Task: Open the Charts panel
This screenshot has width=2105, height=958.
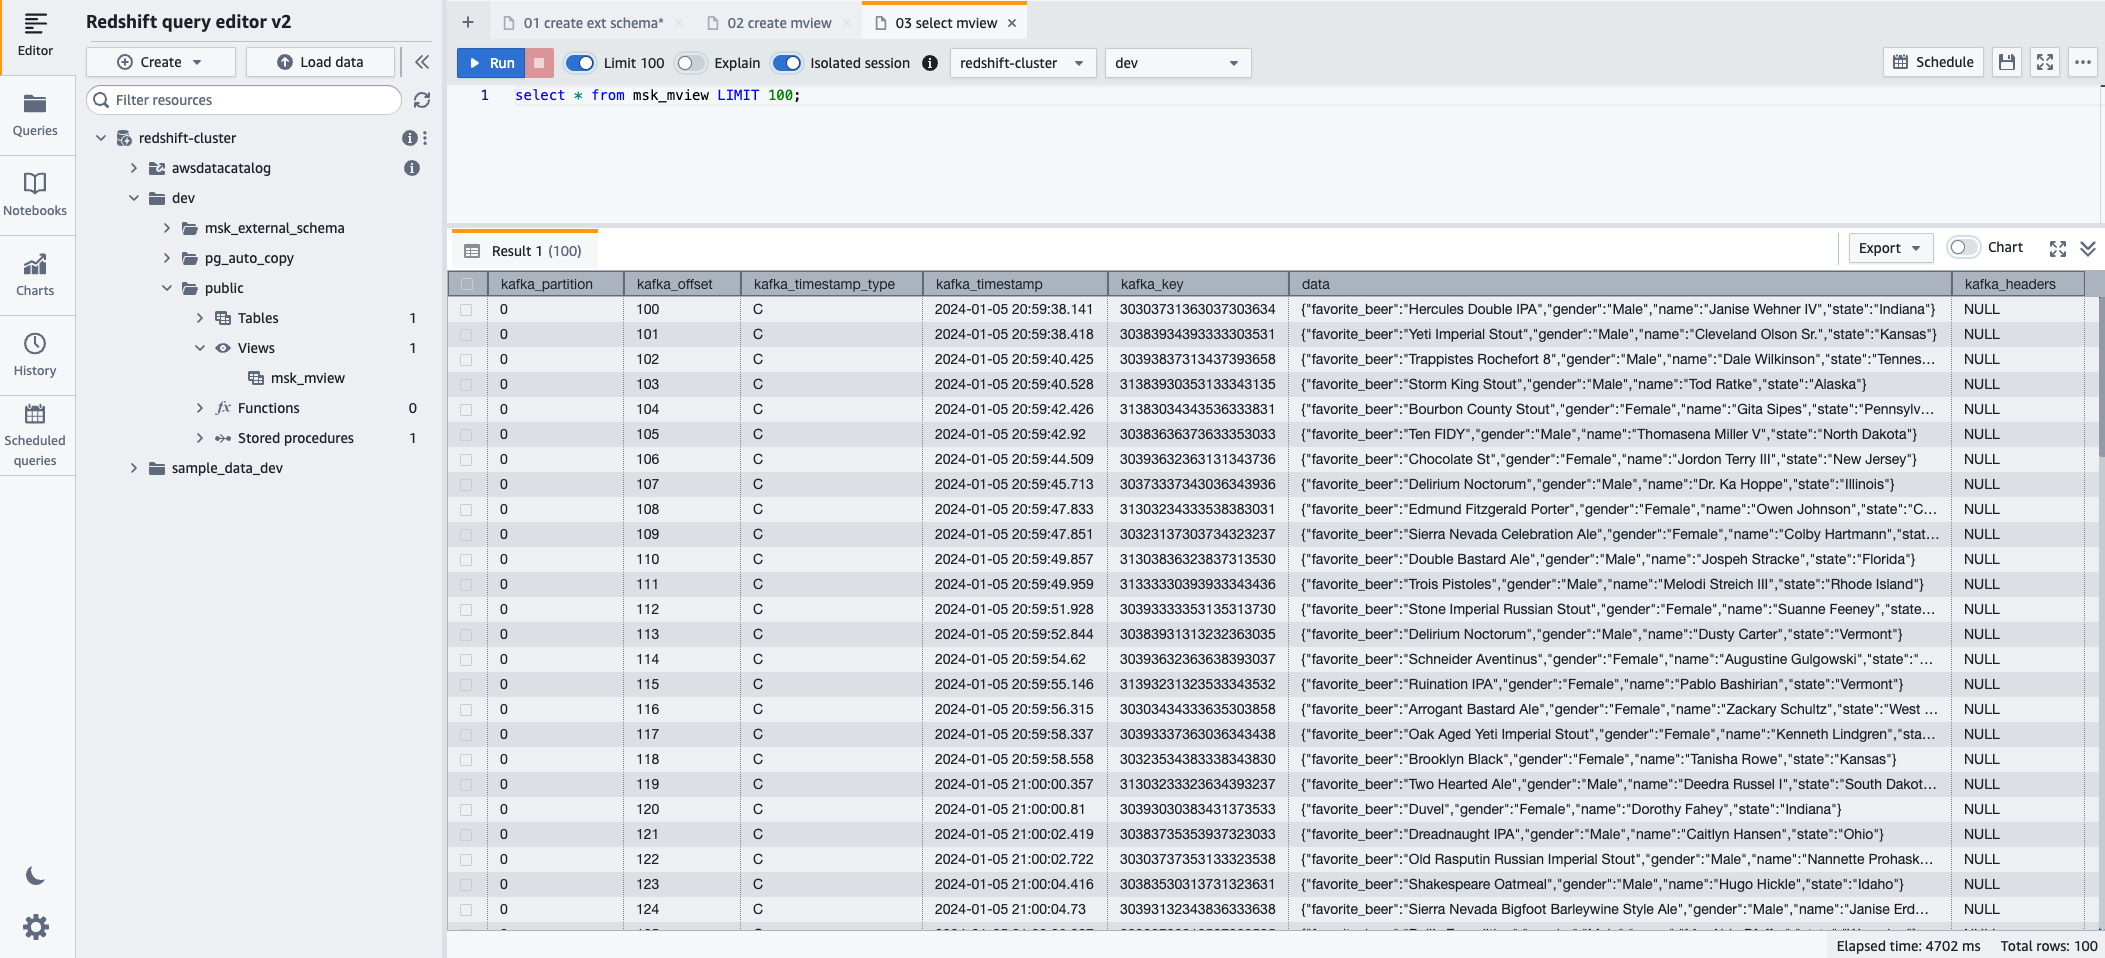Action: (x=35, y=274)
